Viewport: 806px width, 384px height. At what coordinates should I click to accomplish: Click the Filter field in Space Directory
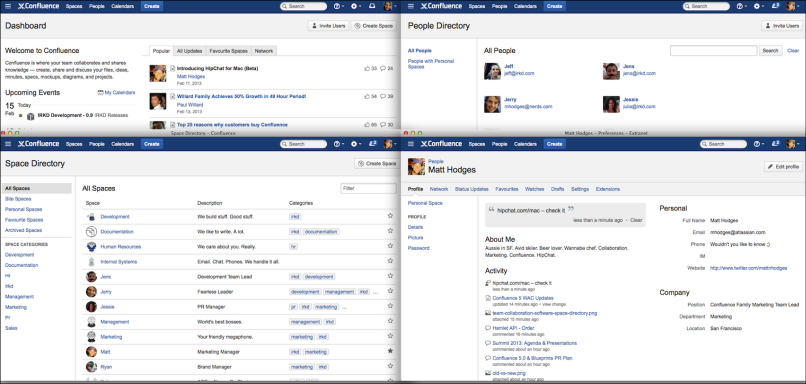(368, 189)
